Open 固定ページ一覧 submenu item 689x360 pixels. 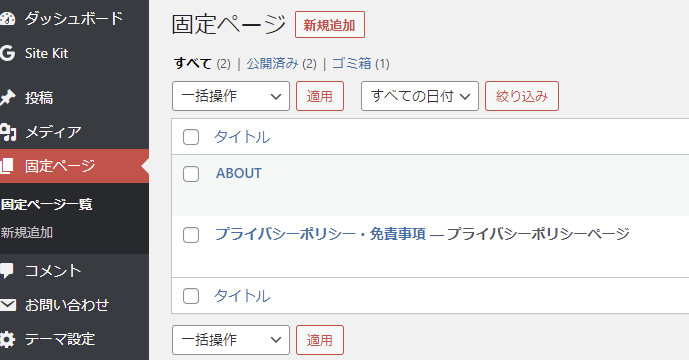click(47, 204)
